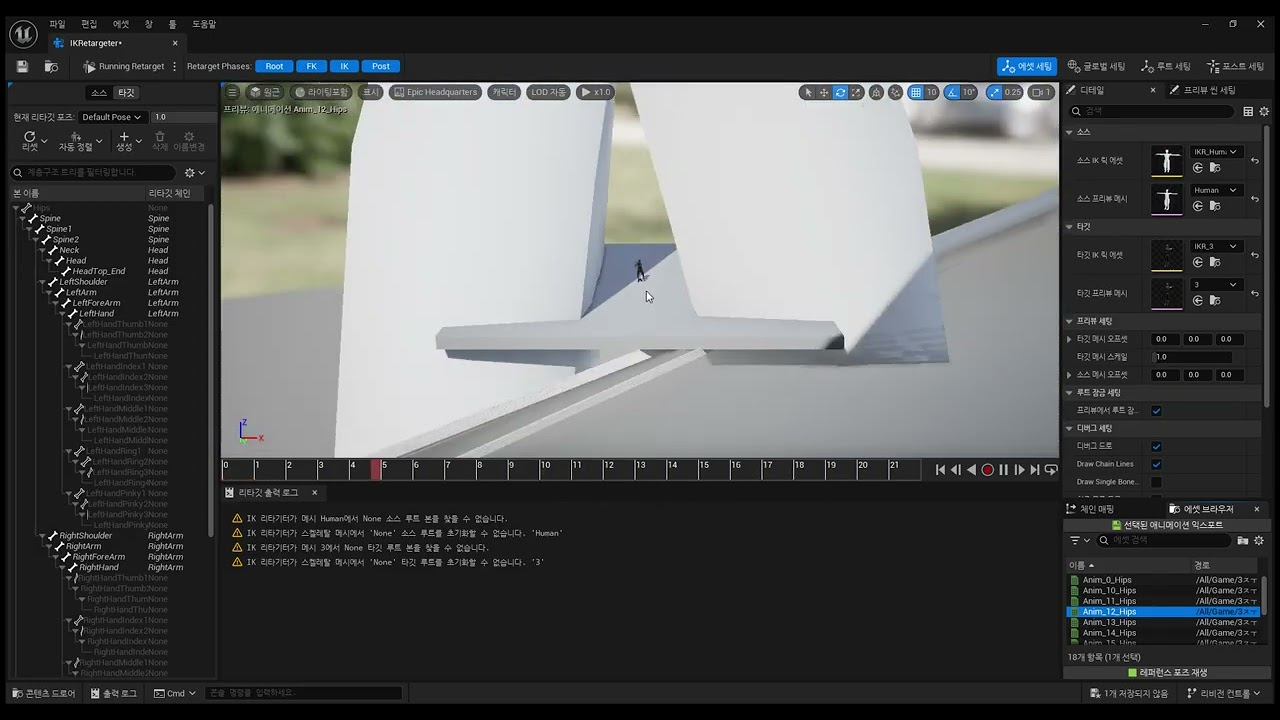Click the Delete trash icon
Viewport: 1280px width, 720px height.
point(160,141)
